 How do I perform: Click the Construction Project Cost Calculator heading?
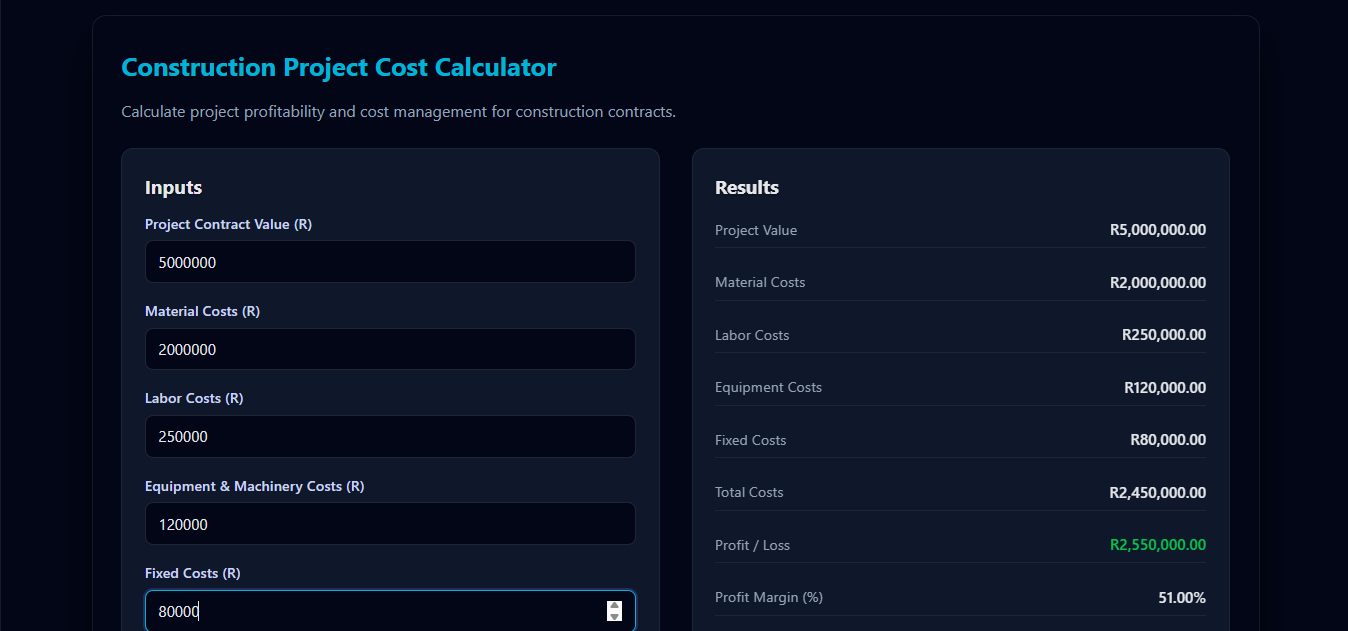click(x=338, y=67)
